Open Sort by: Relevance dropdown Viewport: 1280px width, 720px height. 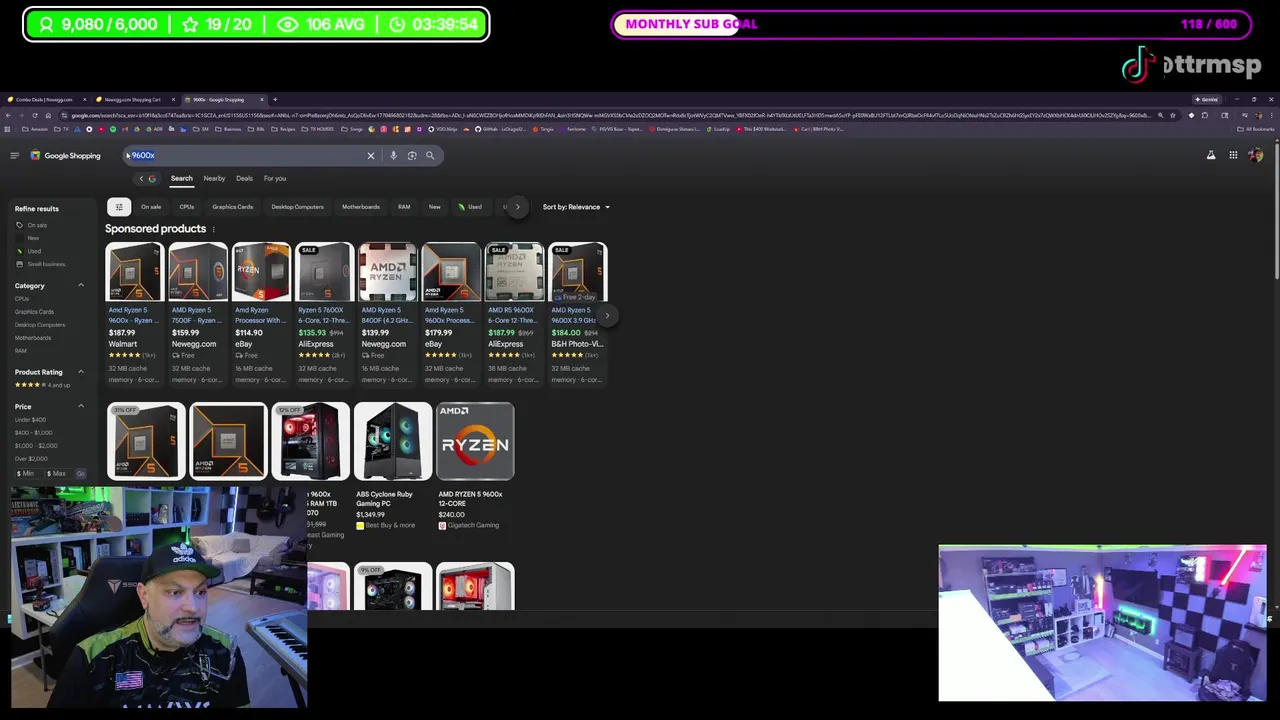[576, 207]
